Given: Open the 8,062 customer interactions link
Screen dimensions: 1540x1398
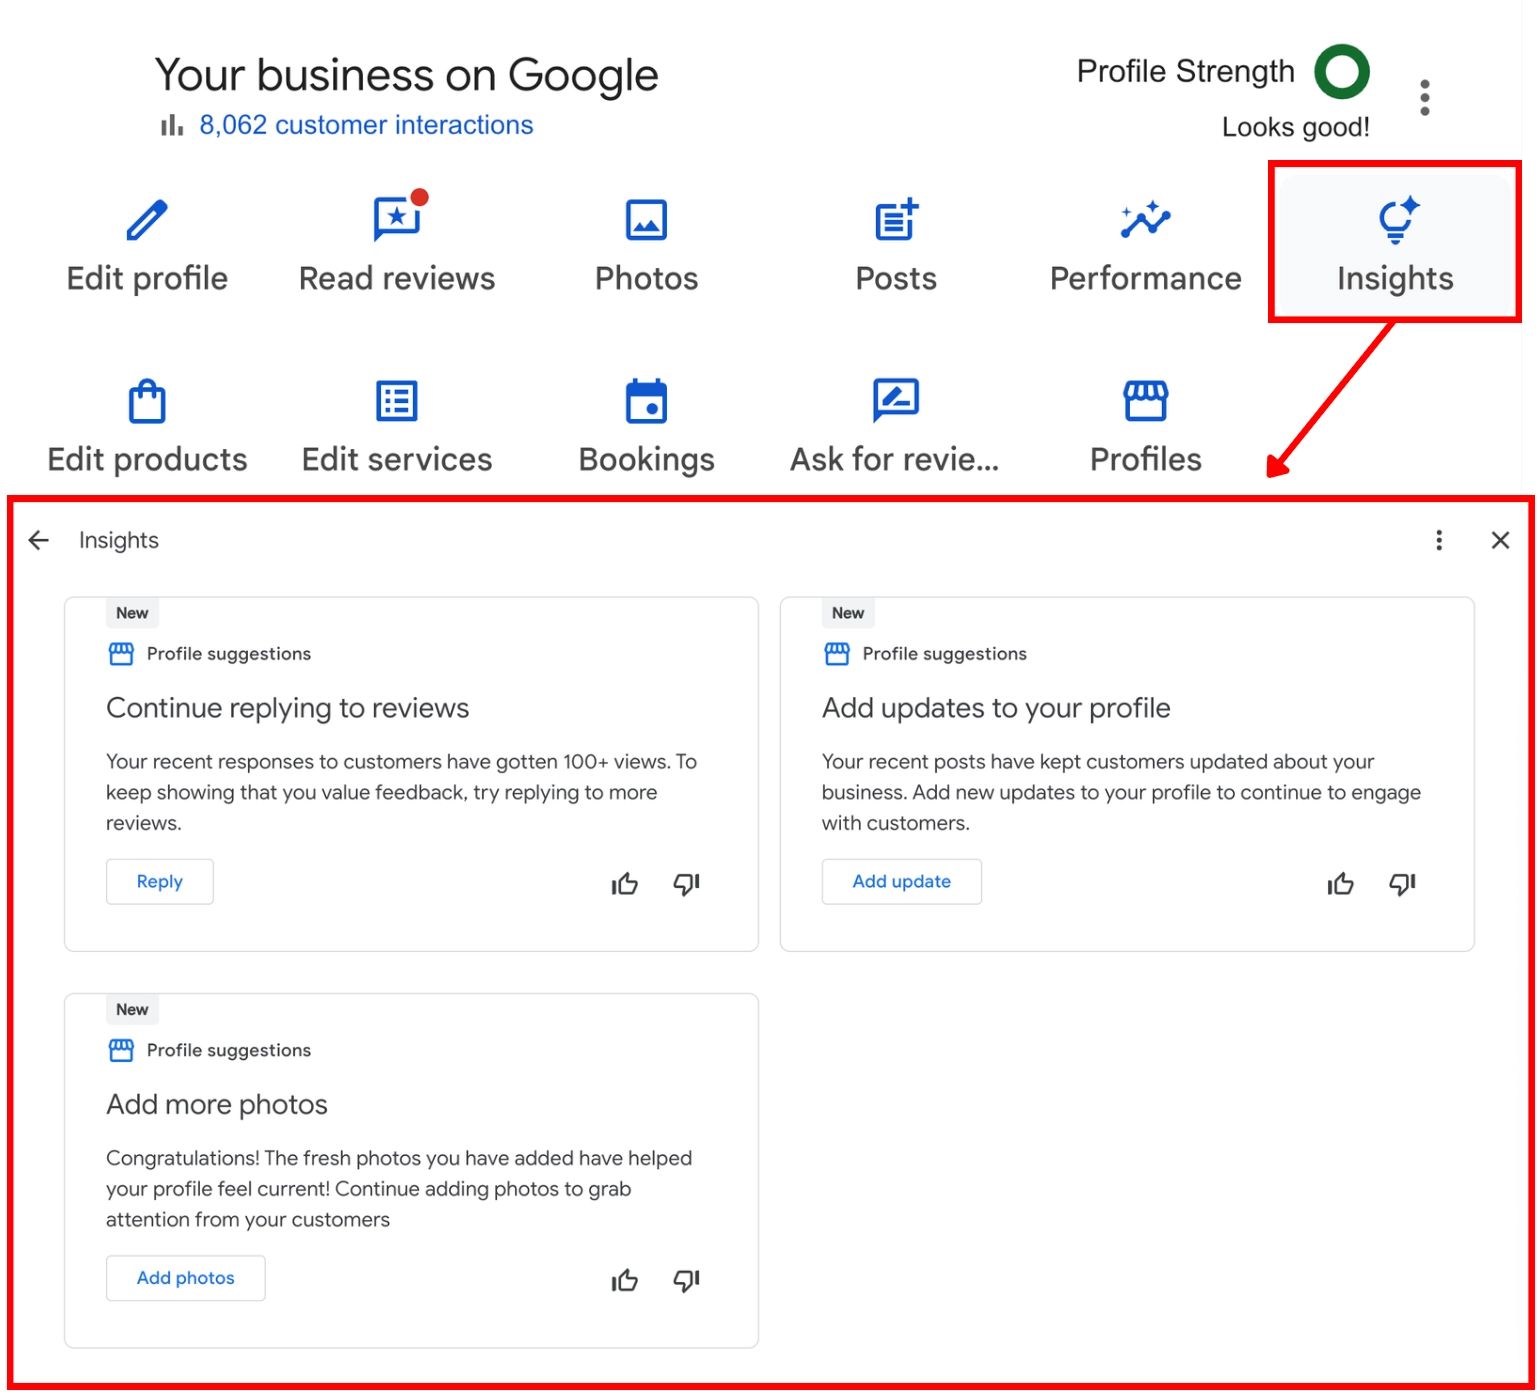Looking at the screenshot, I should tap(366, 125).
